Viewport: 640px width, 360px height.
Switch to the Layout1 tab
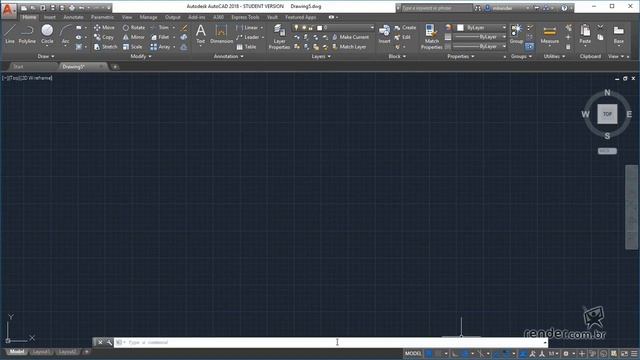(41, 352)
